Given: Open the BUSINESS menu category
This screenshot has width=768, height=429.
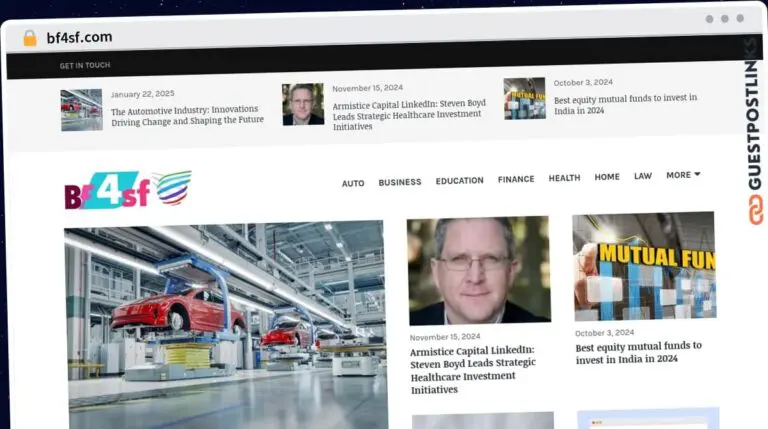Looking at the screenshot, I should pos(399,182).
